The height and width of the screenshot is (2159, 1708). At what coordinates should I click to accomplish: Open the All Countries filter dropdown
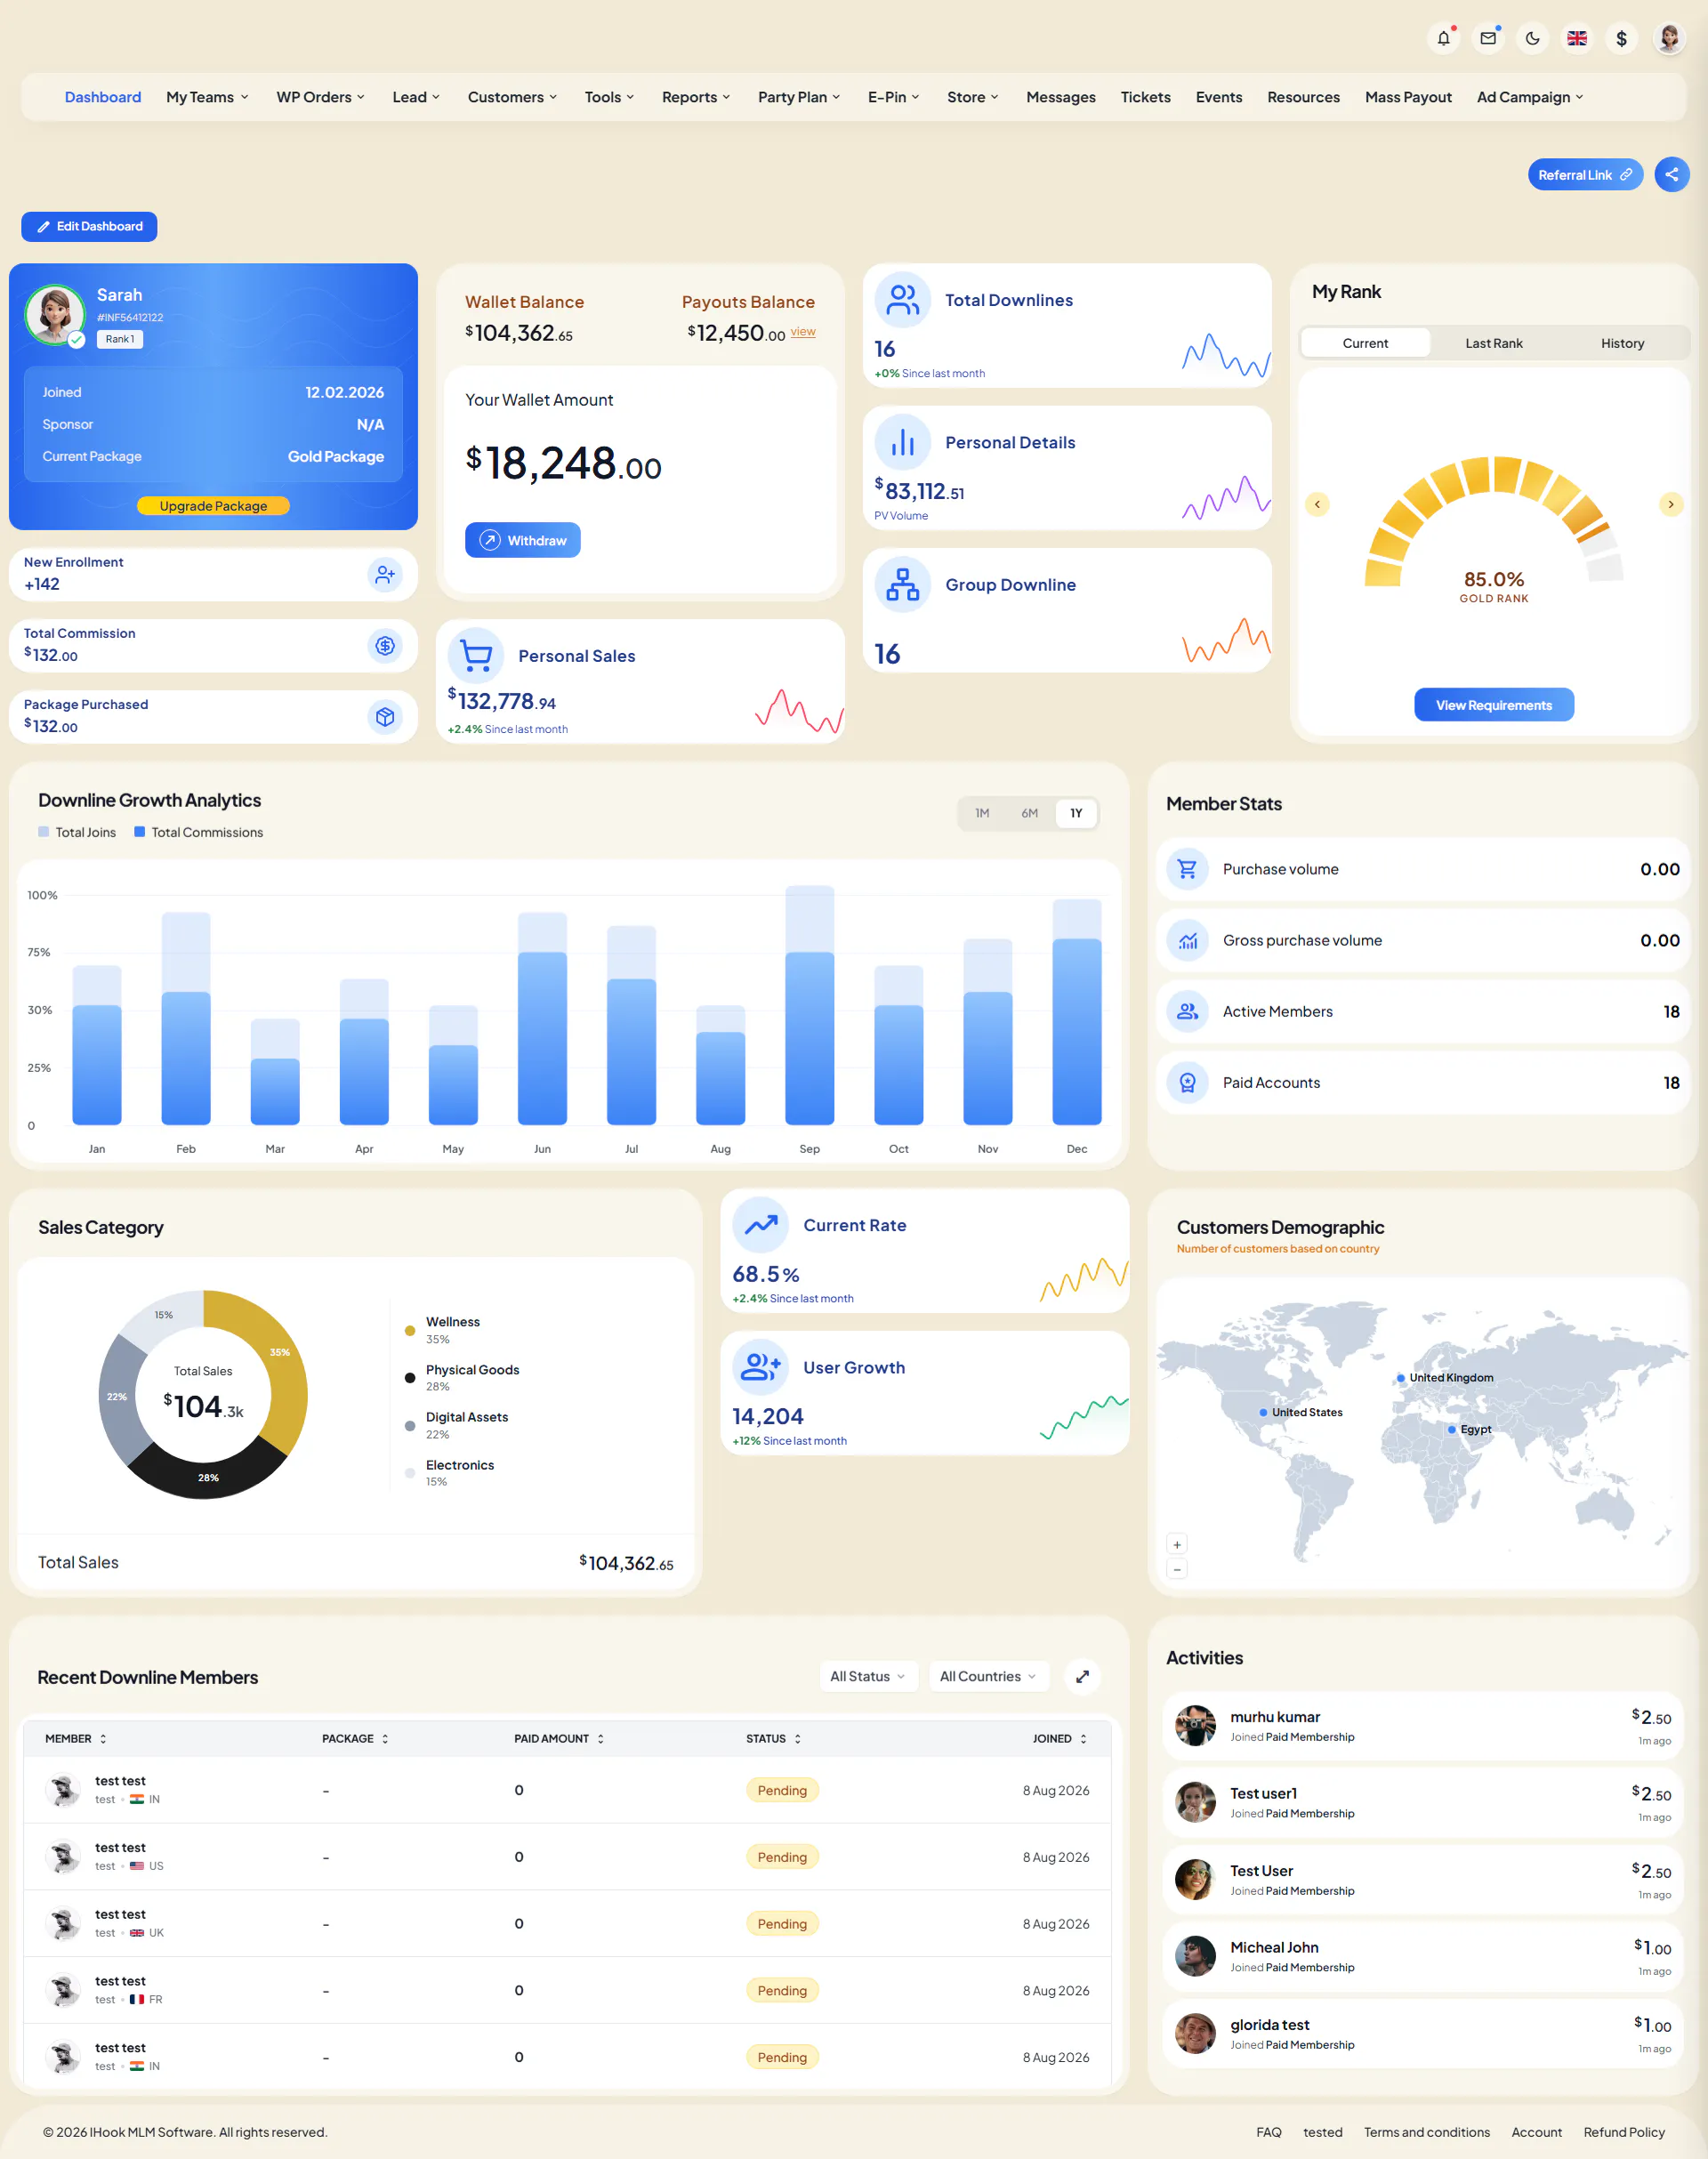pyautogui.click(x=988, y=1676)
